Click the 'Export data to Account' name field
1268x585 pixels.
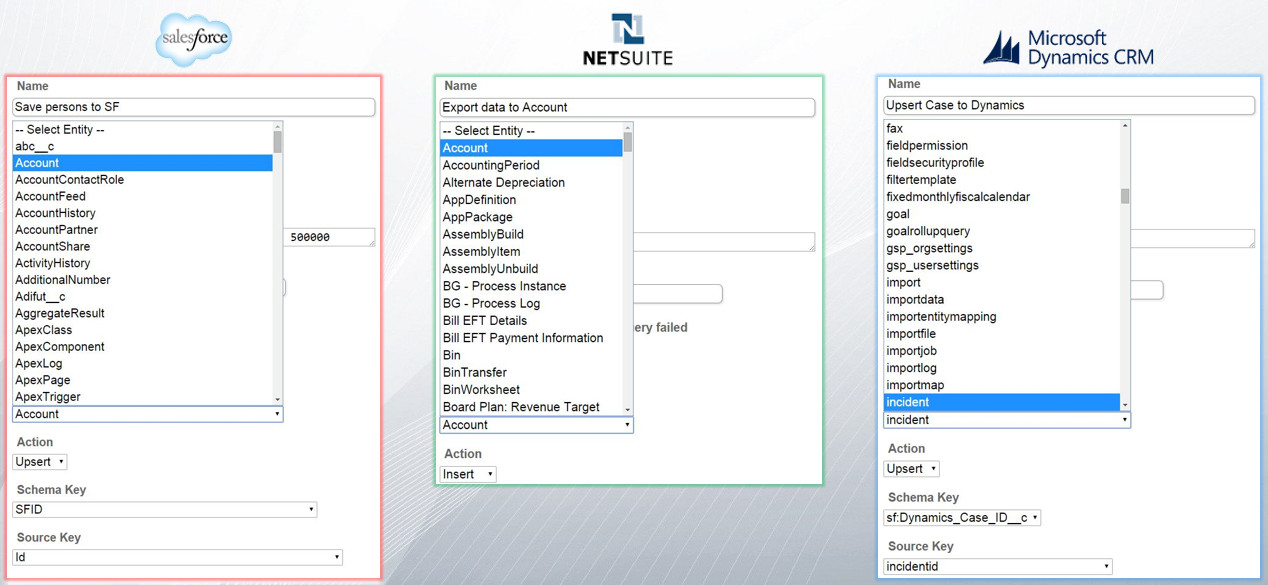[627, 107]
